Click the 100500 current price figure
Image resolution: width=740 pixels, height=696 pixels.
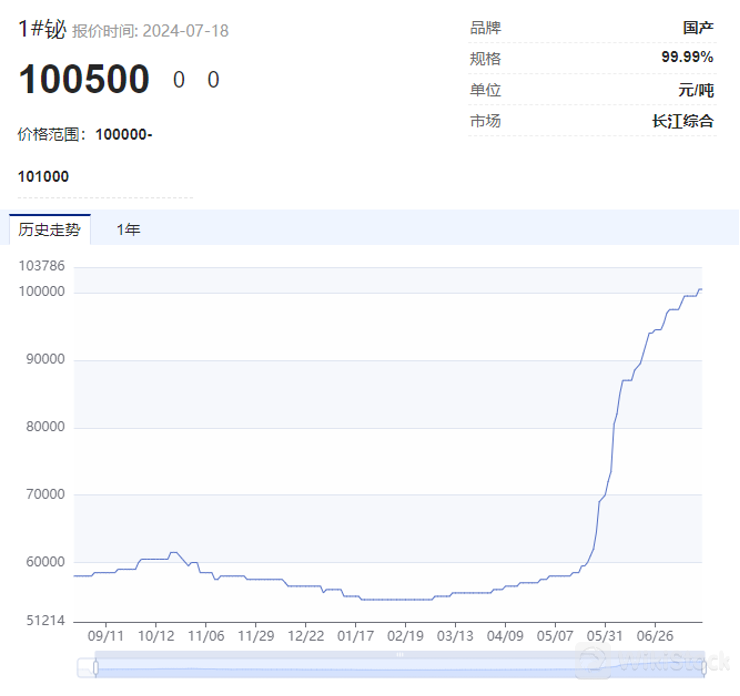84,80
